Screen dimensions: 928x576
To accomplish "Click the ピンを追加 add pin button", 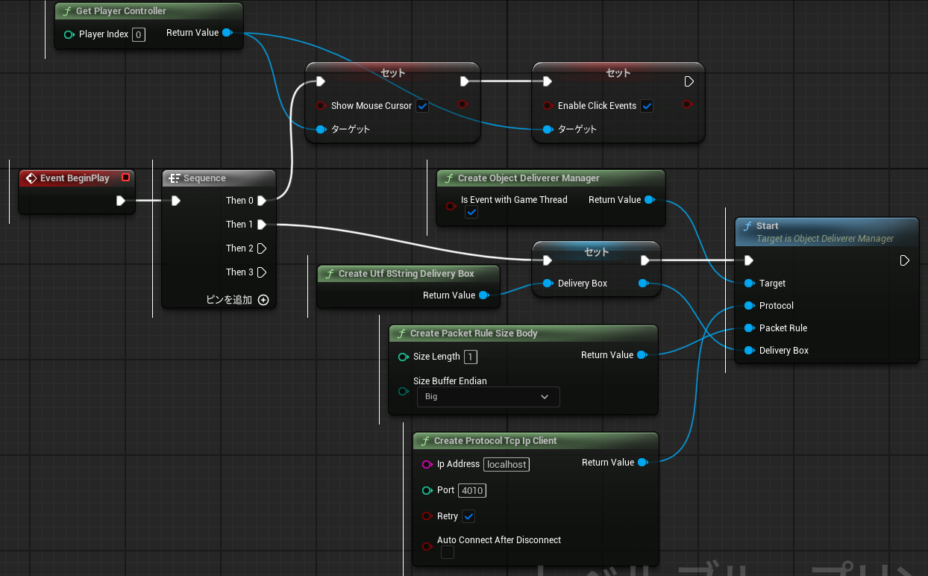I will [x=237, y=300].
